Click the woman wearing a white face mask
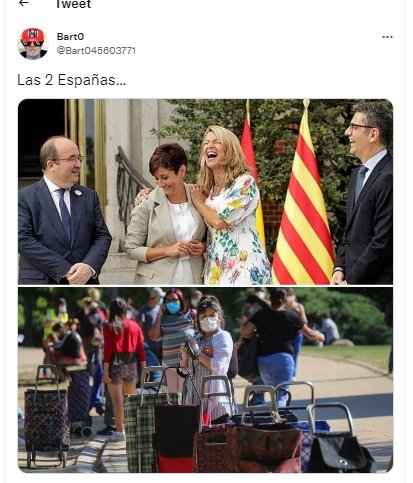This screenshot has width=413, height=483. coord(208,355)
